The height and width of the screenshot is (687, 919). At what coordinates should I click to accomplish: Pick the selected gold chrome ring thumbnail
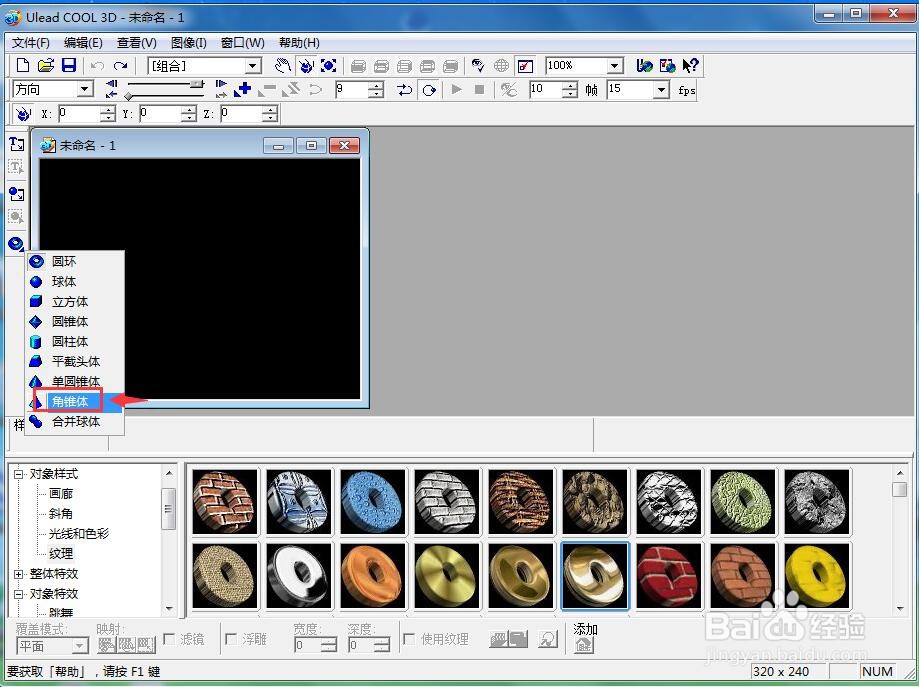595,576
